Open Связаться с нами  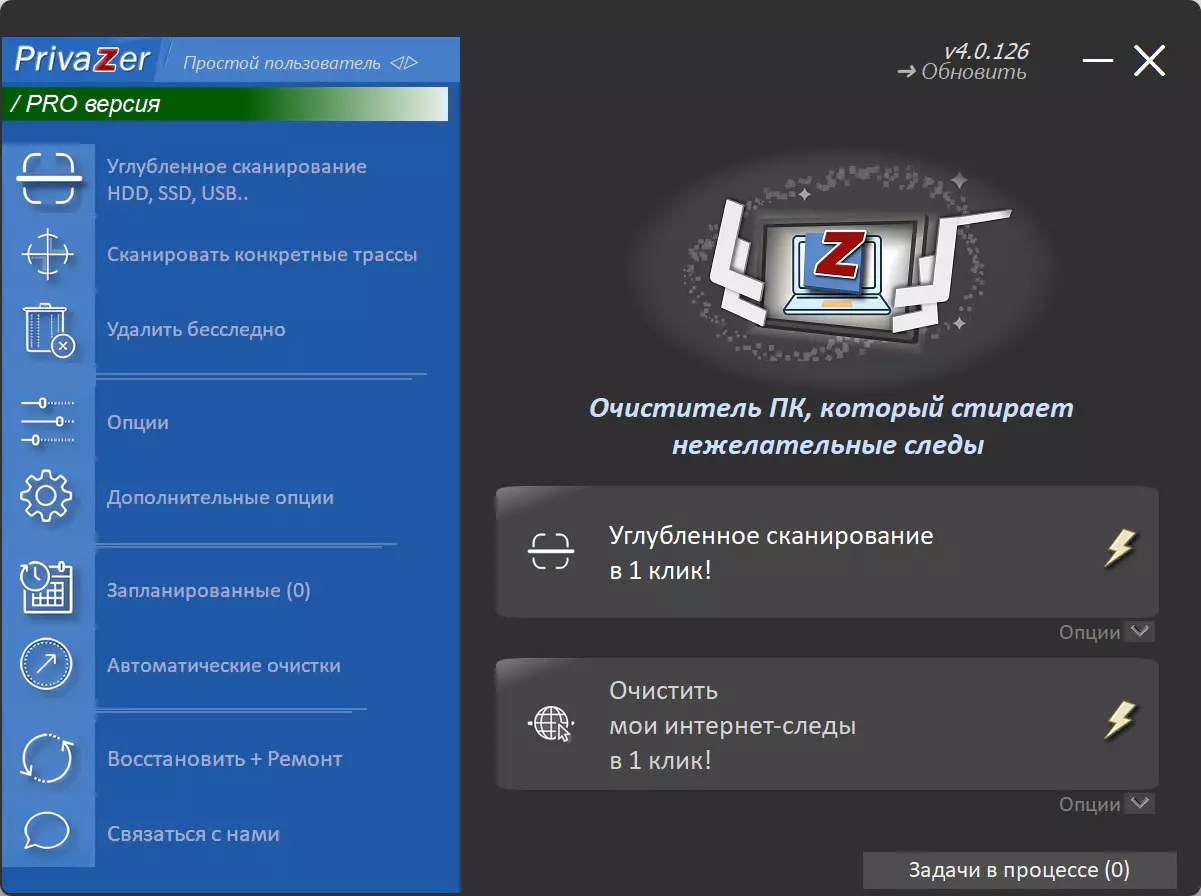(x=193, y=833)
